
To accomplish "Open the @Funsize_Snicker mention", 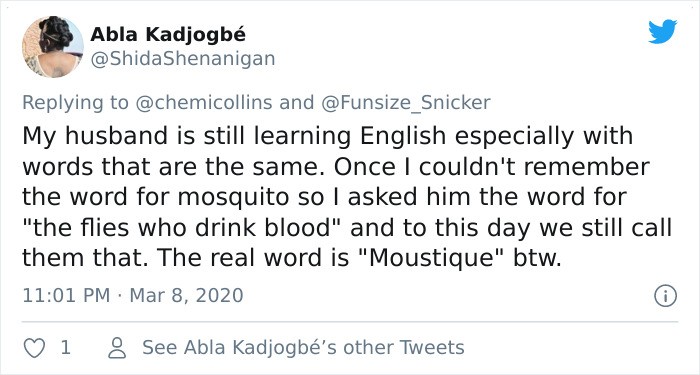I will click(405, 103).
